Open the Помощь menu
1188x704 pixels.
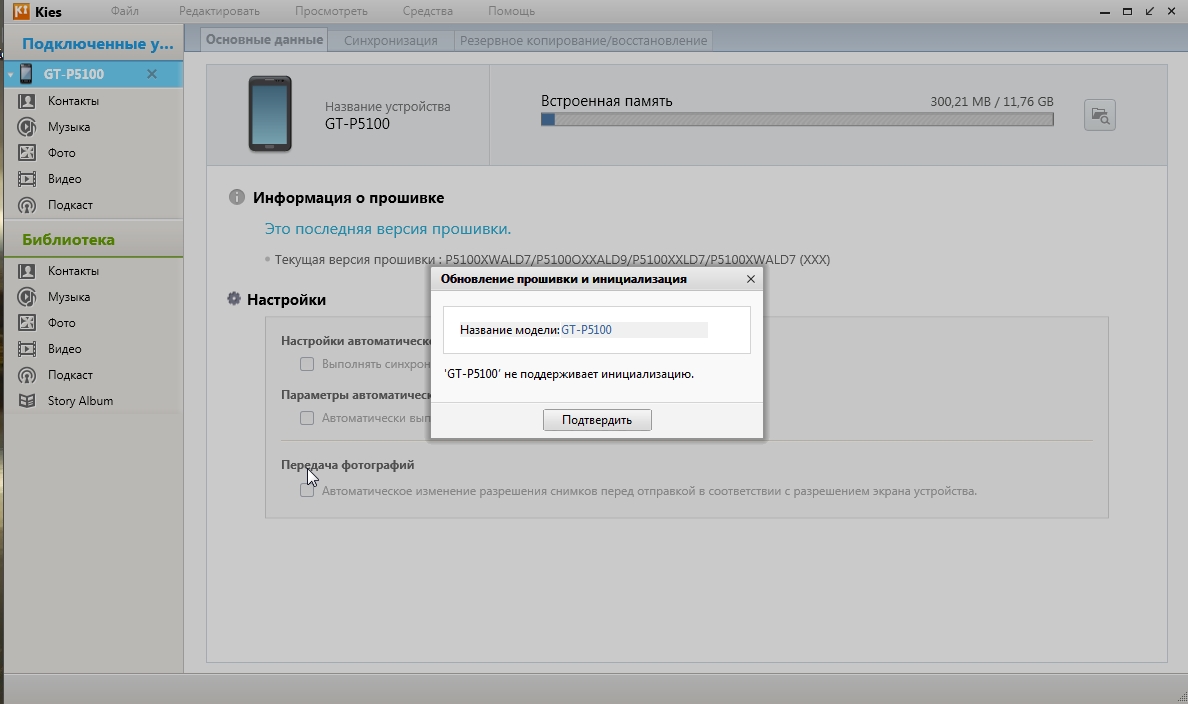511,11
